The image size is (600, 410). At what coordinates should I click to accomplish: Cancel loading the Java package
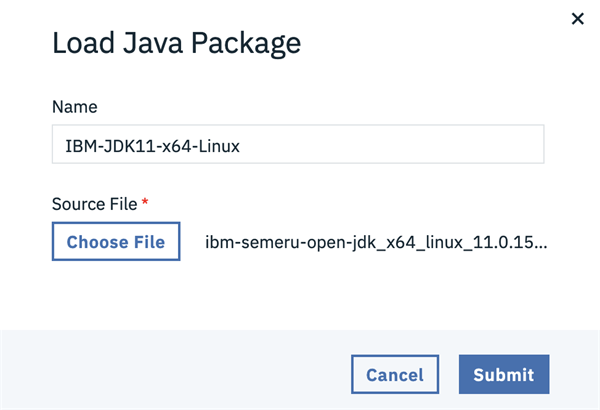(x=395, y=375)
